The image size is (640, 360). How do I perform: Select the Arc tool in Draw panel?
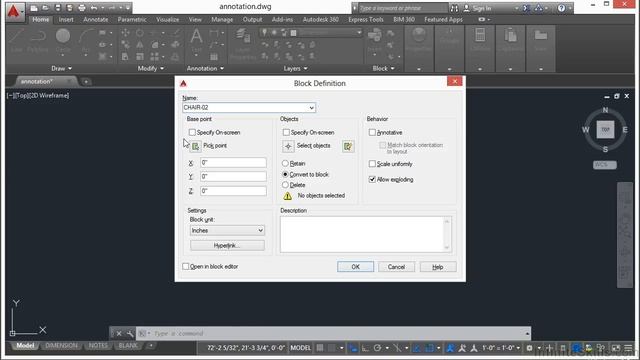click(x=86, y=40)
